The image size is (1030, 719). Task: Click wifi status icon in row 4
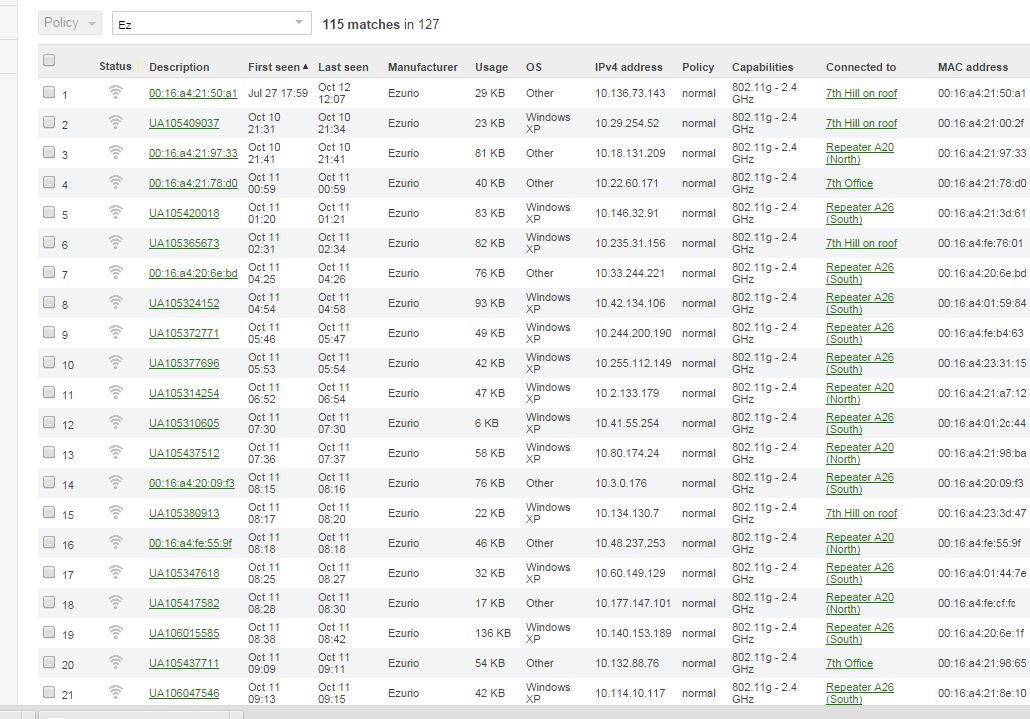116,183
